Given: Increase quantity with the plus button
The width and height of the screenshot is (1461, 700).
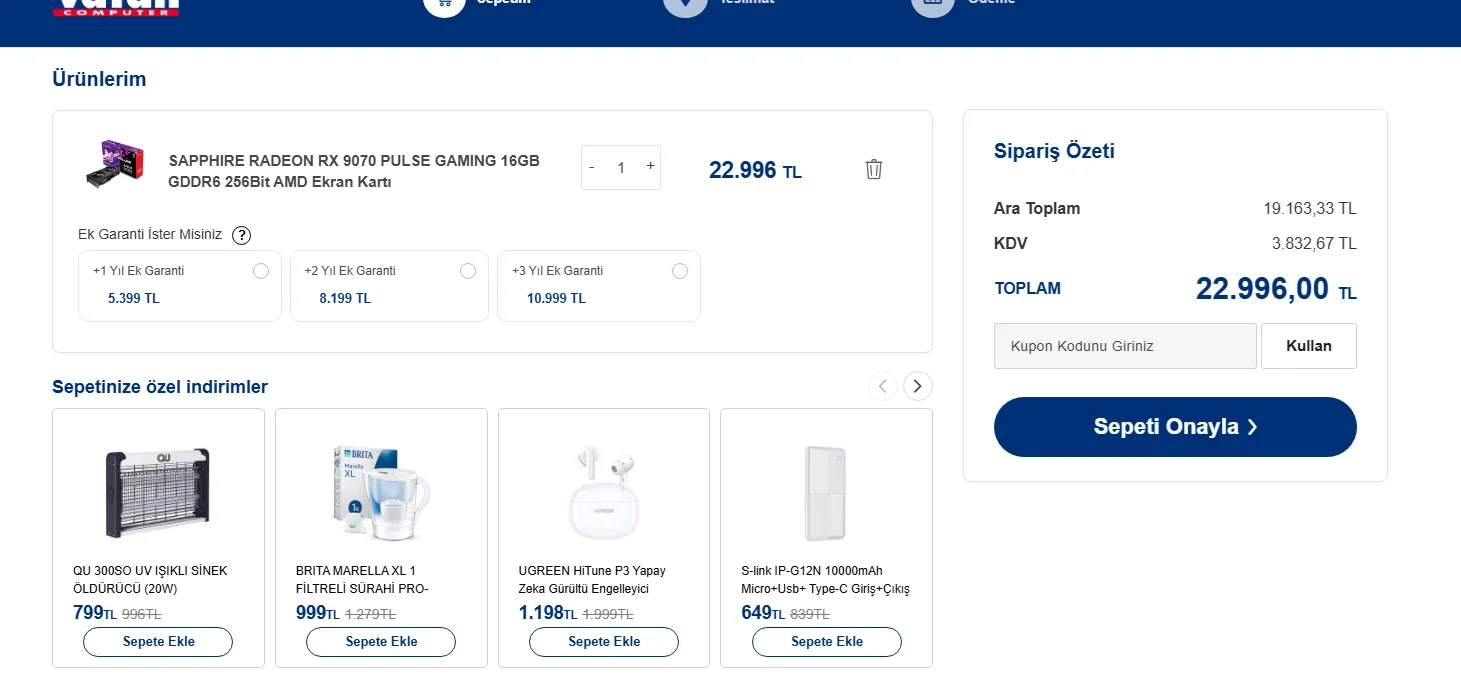Looking at the screenshot, I should [x=650, y=166].
